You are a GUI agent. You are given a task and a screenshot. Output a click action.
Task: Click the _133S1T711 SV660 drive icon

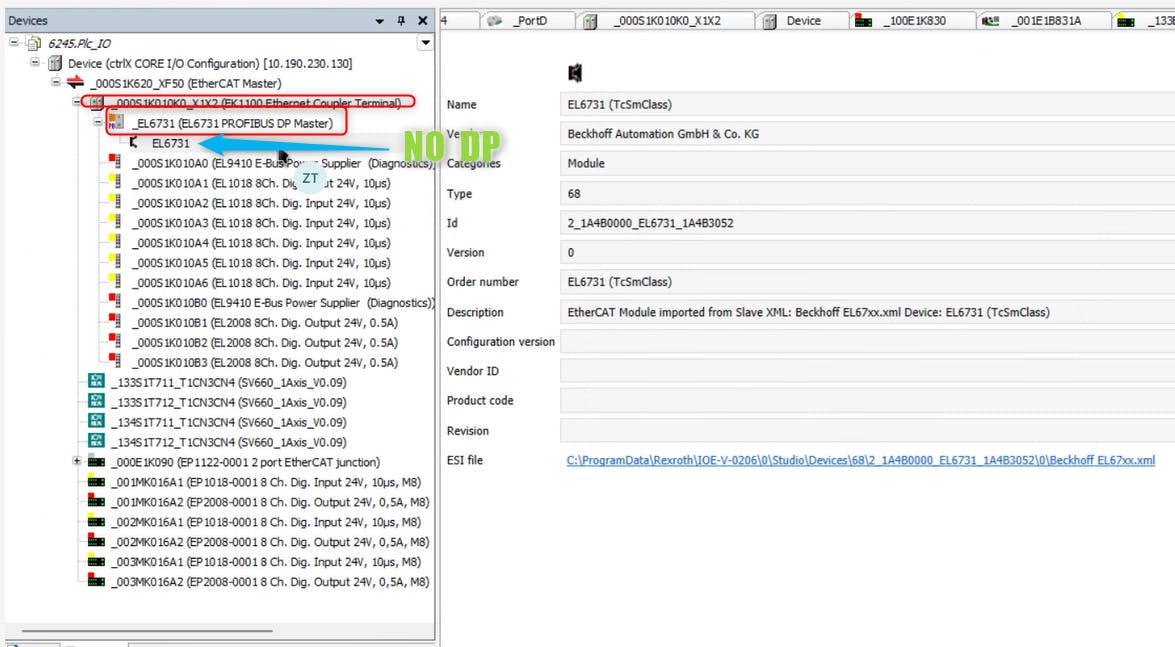[96, 382]
